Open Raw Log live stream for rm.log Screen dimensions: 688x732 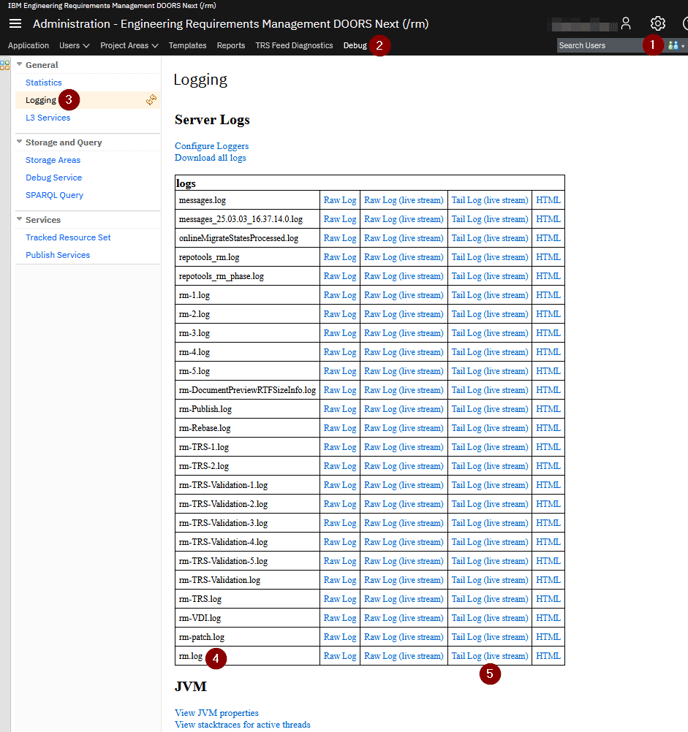(x=404, y=656)
